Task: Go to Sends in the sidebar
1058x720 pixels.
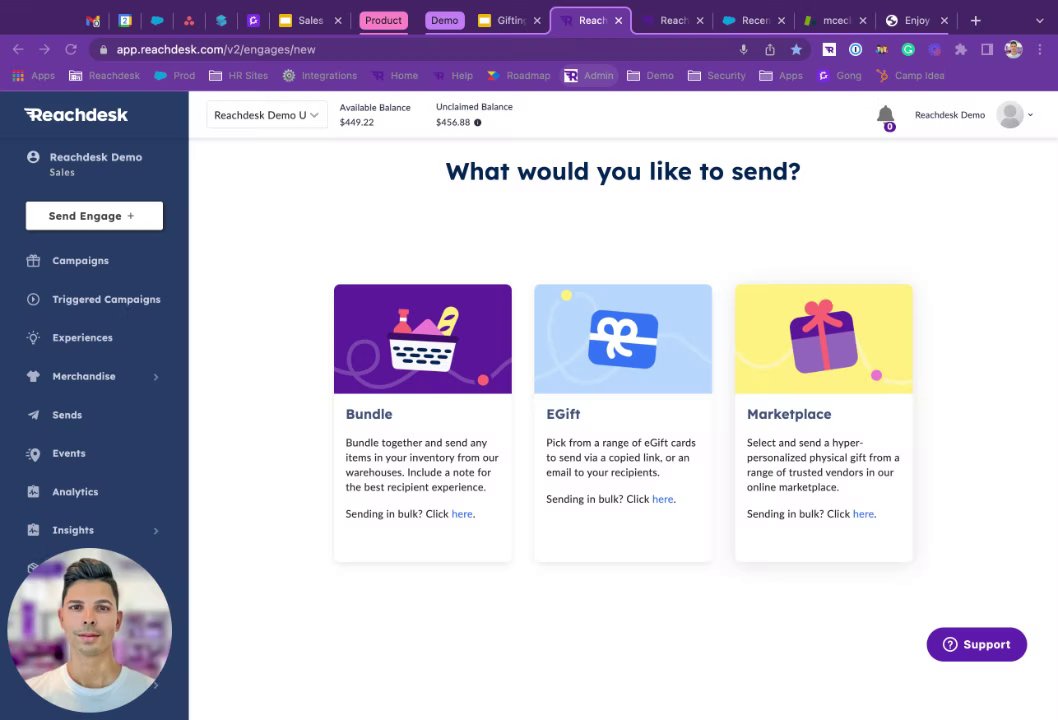Action: (67, 415)
